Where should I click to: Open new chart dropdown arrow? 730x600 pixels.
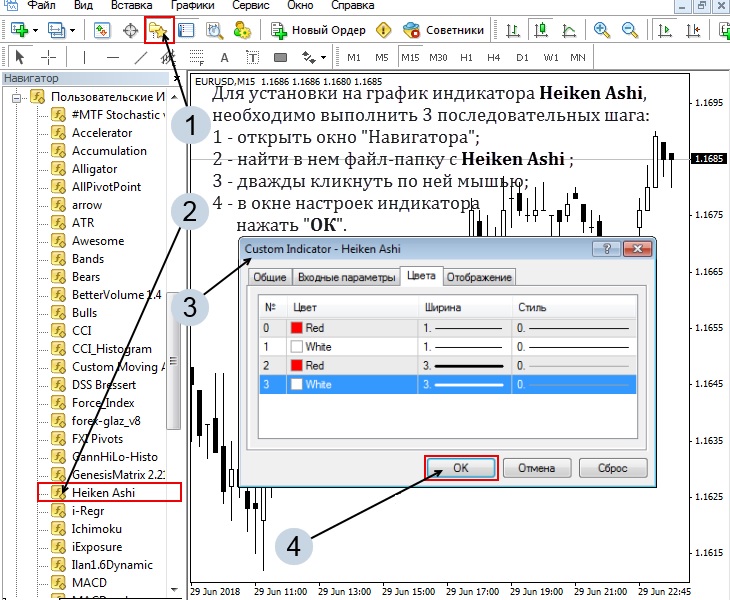[x=35, y=31]
